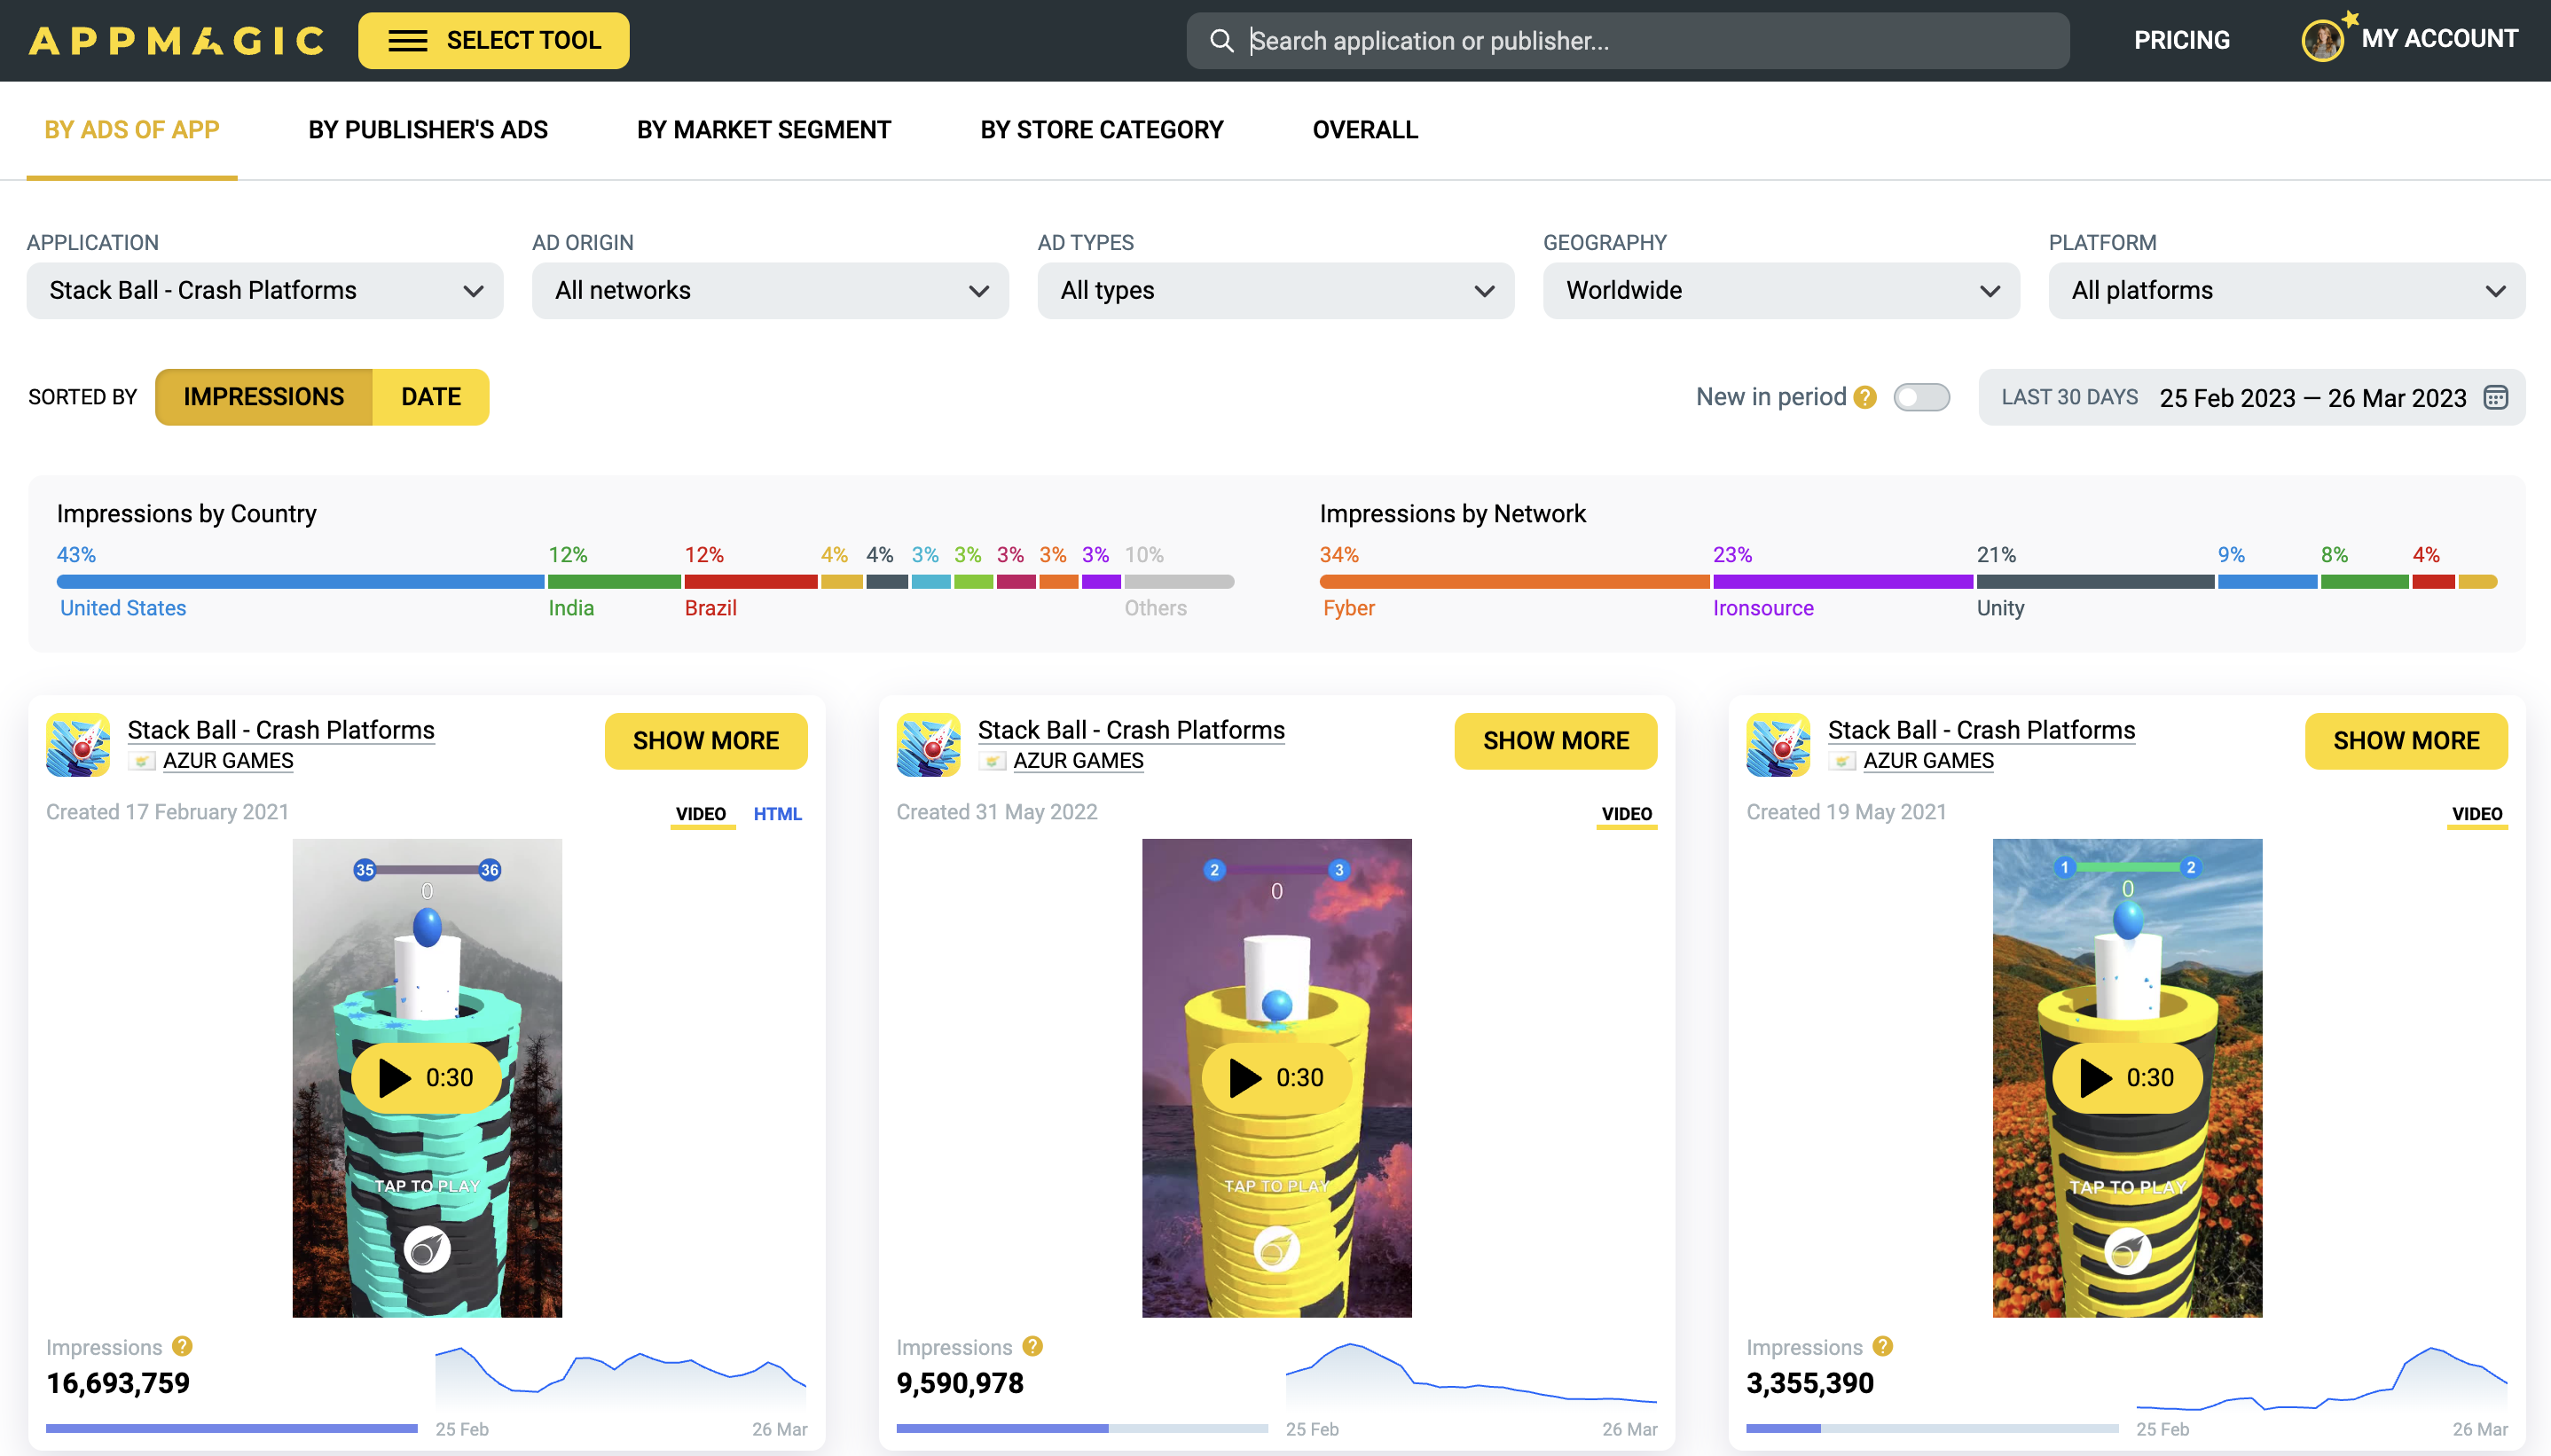Select the Overall tab
Screen dimensions: 2551x1456
pos(1365,130)
